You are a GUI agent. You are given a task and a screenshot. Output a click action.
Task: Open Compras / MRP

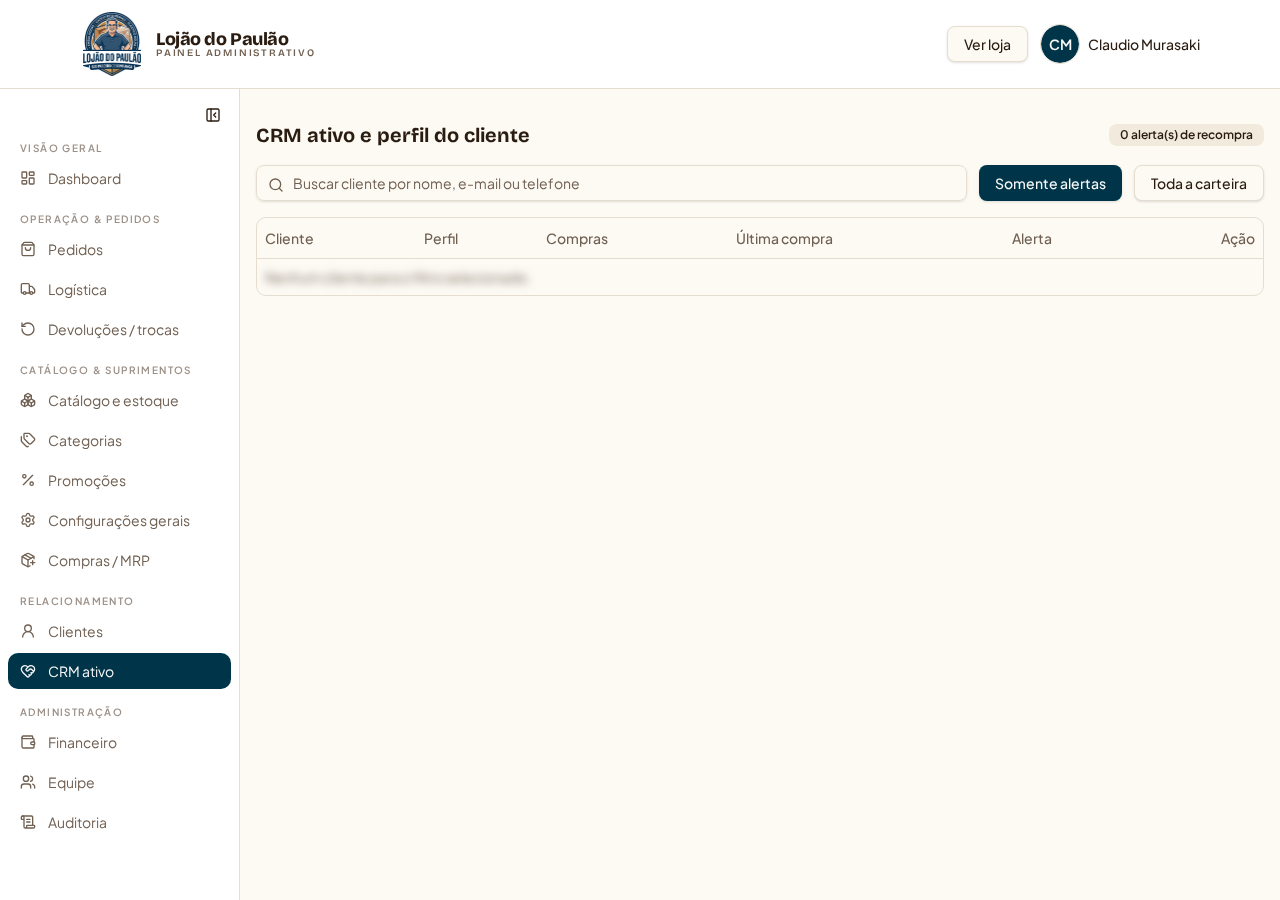[x=119, y=560]
